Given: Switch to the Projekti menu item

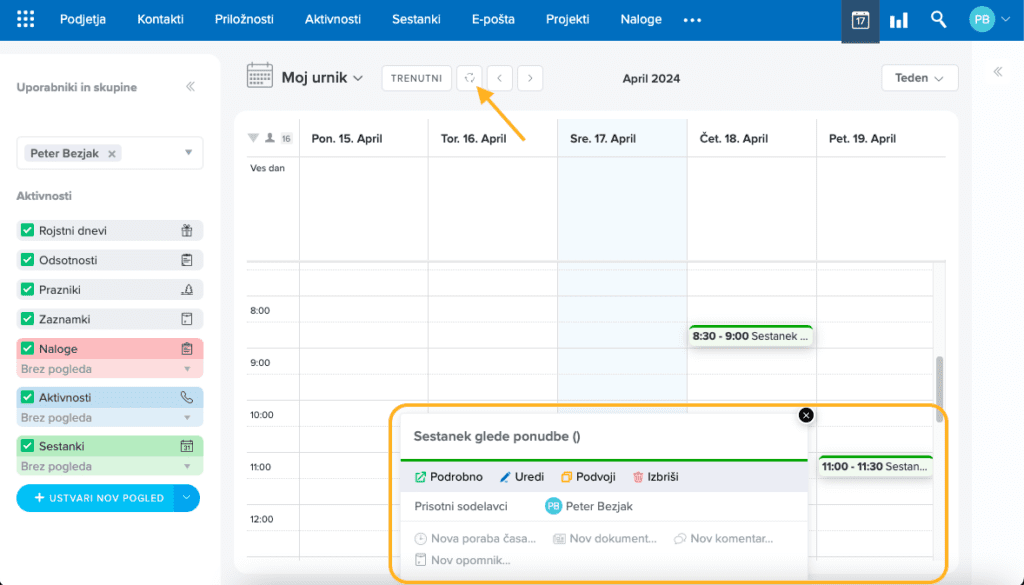Looking at the screenshot, I should 567,19.
